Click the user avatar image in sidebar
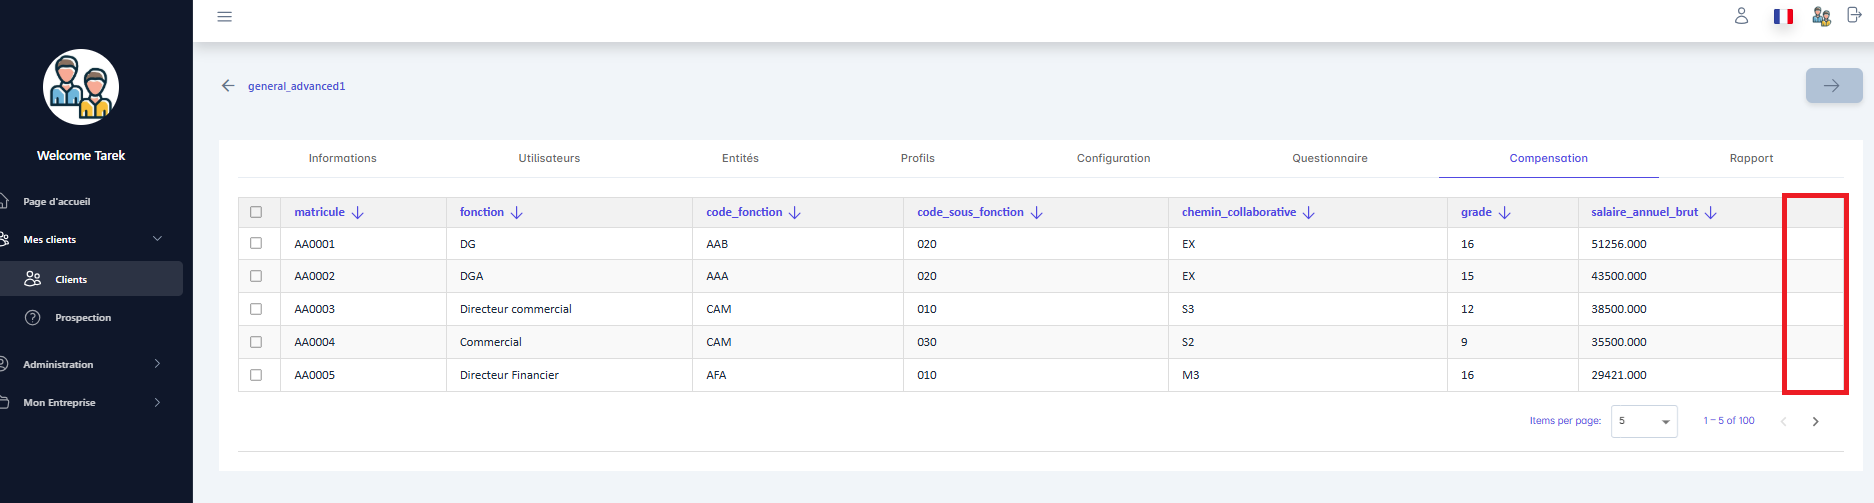The width and height of the screenshot is (1874, 503). click(x=81, y=88)
